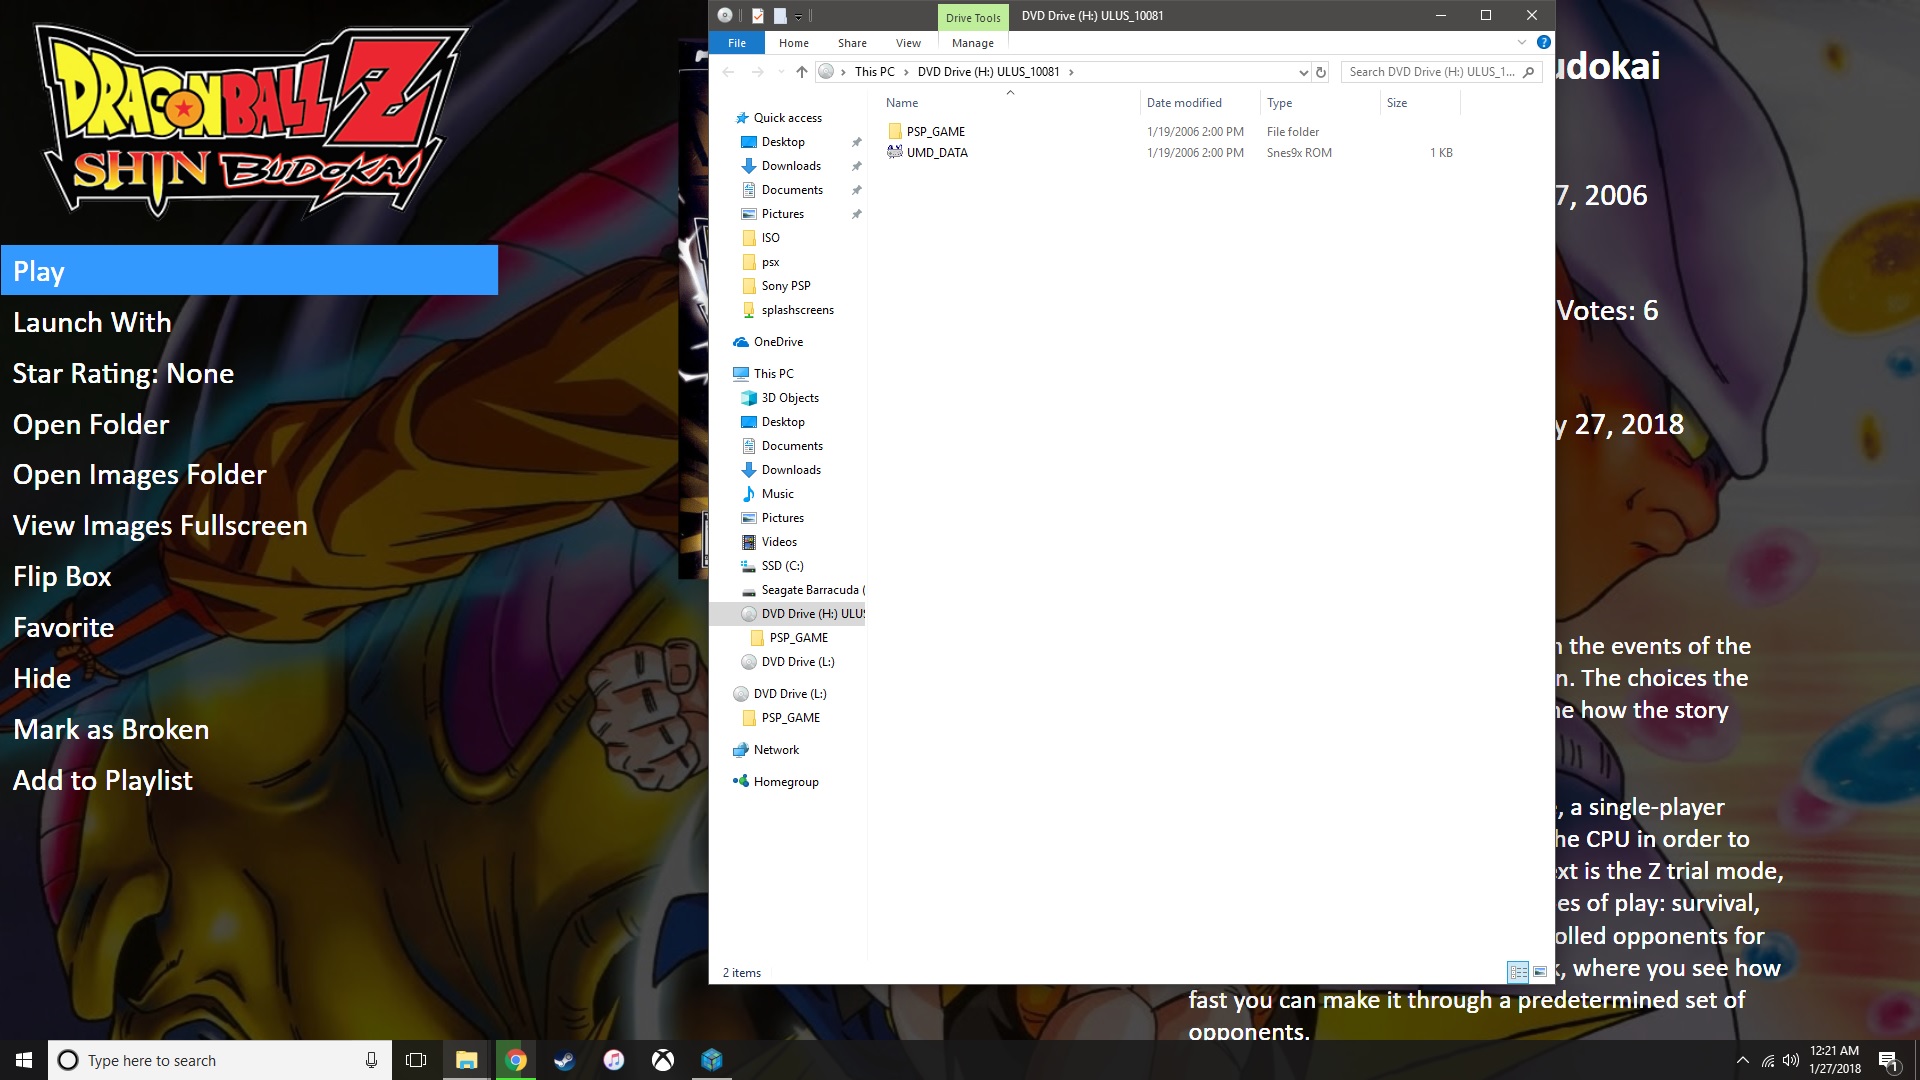The width and height of the screenshot is (1920, 1080).
Task: Open pinned Desktop under Quick access
Action: [x=783, y=142]
